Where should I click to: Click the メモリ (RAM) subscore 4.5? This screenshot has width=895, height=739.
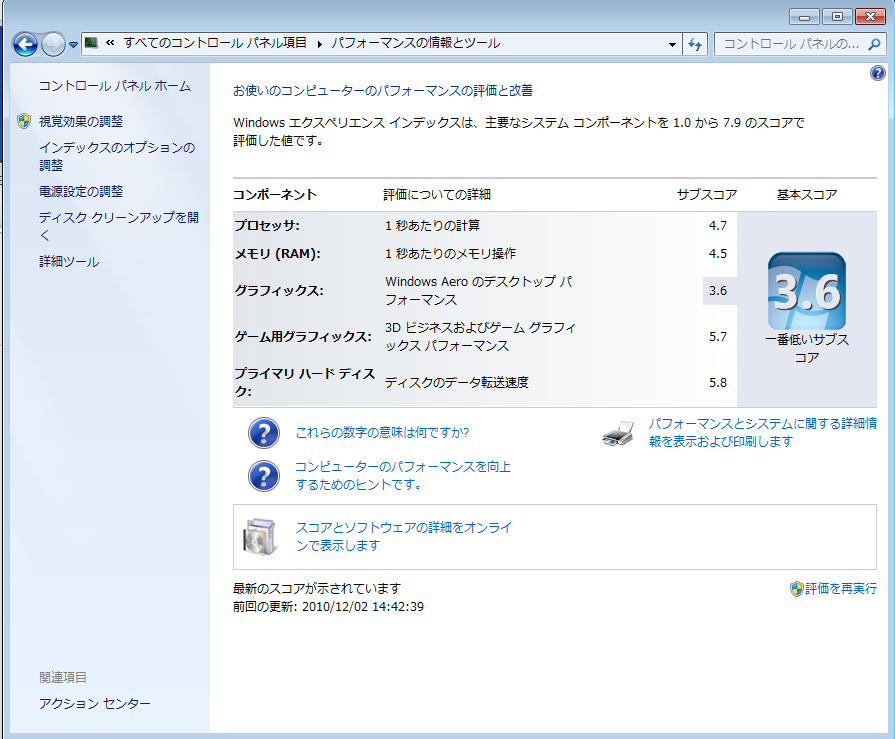(x=718, y=254)
